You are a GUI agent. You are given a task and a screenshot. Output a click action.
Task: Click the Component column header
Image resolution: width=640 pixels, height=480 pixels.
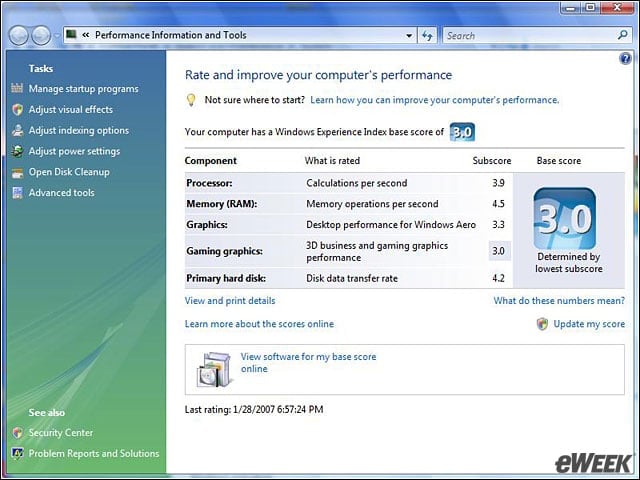[x=211, y=161]
